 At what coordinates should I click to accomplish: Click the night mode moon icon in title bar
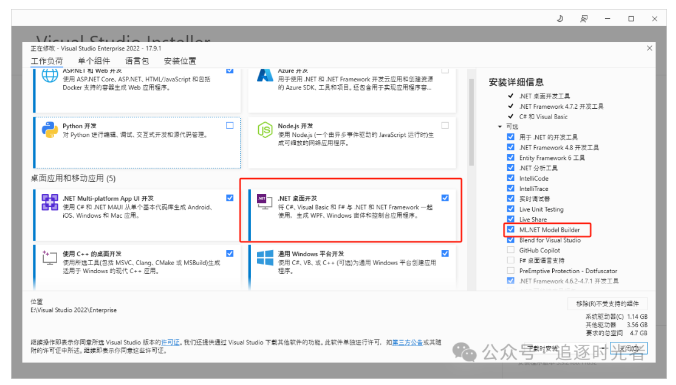coord(560,19)
